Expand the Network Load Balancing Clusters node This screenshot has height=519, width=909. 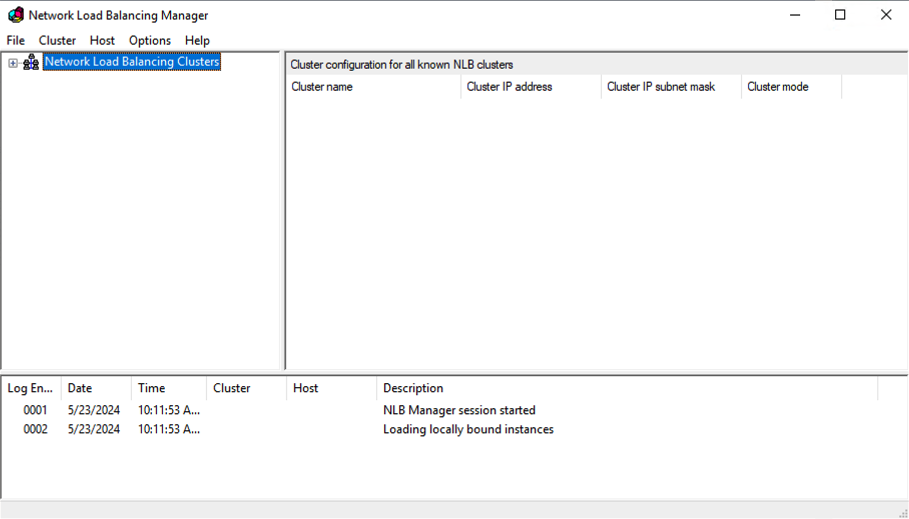(13, 63)
